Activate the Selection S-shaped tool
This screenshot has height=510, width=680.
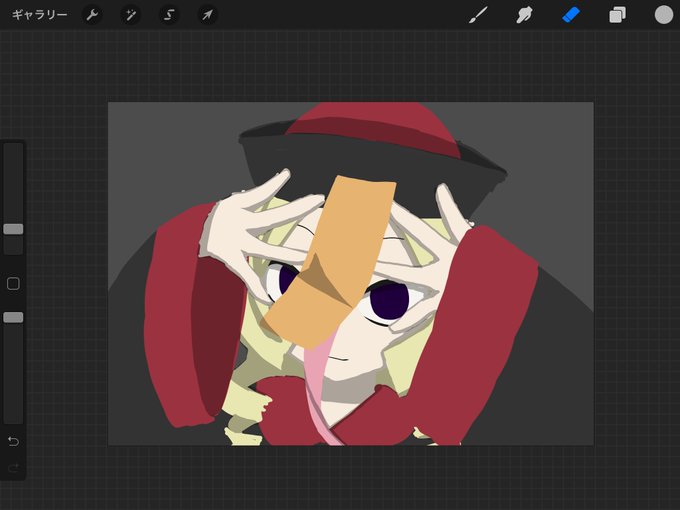click(169, 15)
